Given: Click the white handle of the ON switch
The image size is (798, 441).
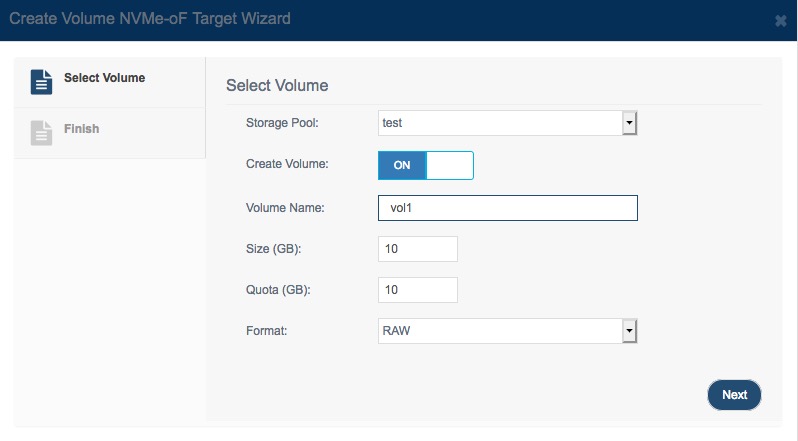Looking at the screenshot, I should [449, 165].
